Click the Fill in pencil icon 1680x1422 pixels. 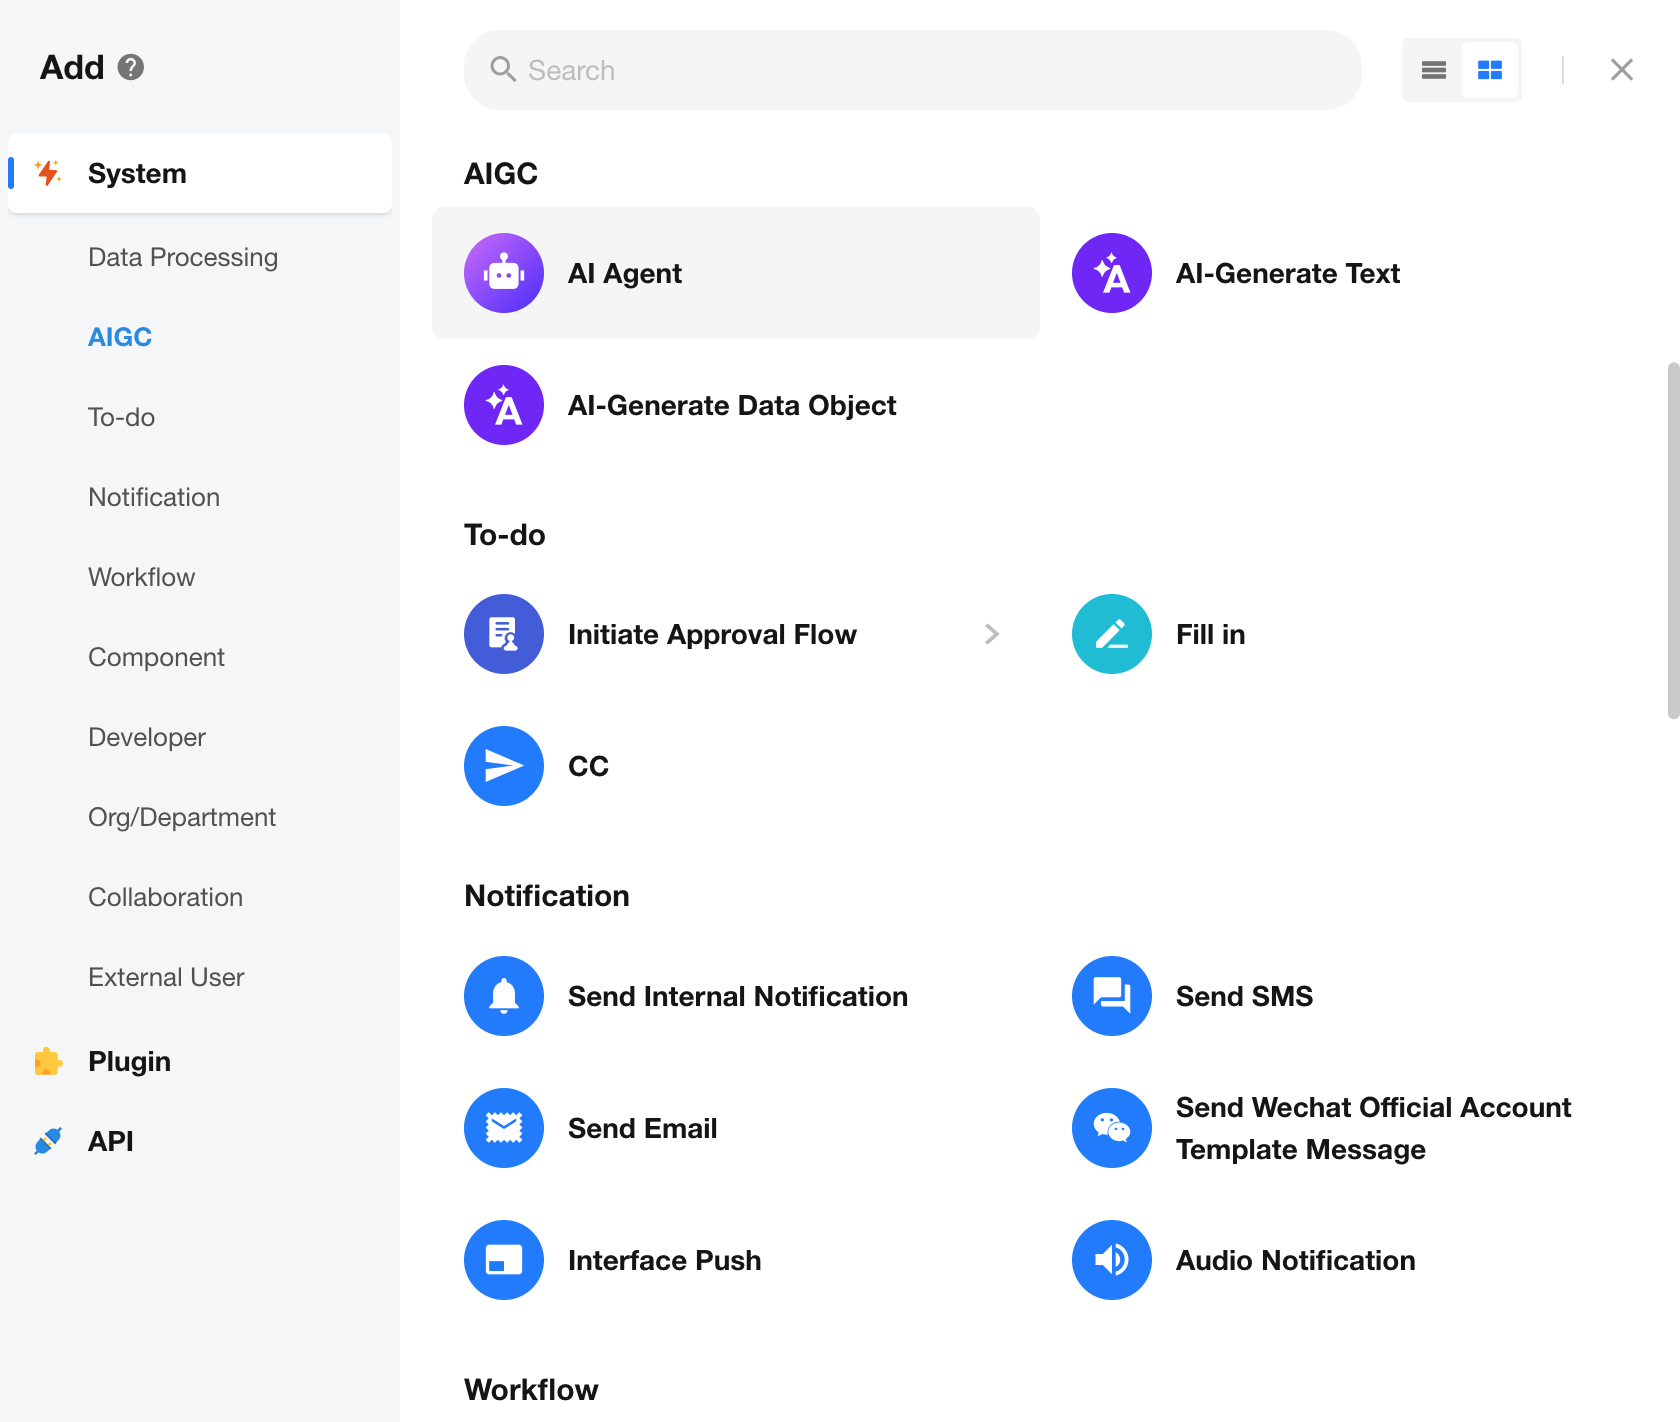point(1111,634)
